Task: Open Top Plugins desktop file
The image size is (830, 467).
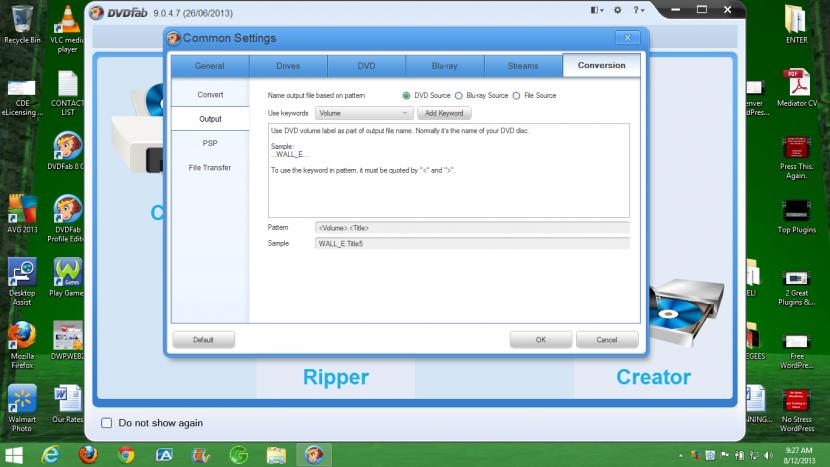Action: click(x=796, y=217)
